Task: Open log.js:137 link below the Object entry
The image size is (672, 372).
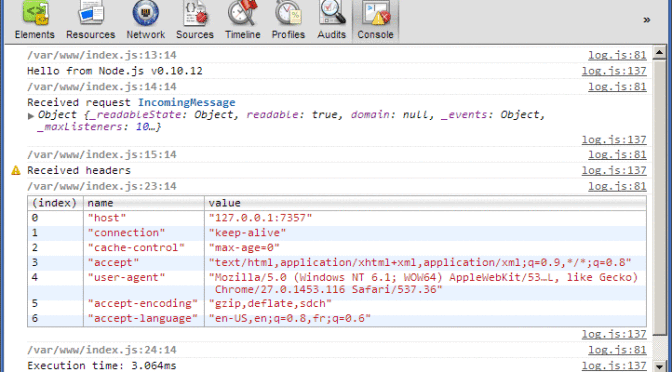Action: (614, 140)
